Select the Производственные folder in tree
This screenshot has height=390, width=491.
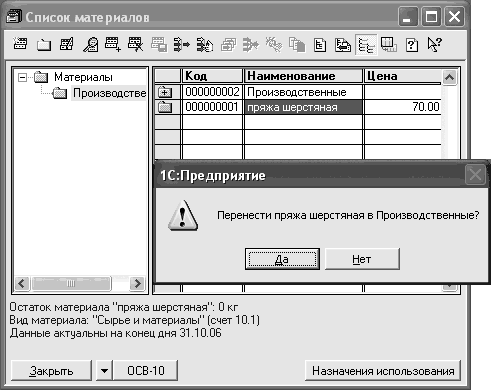[109, 93]
